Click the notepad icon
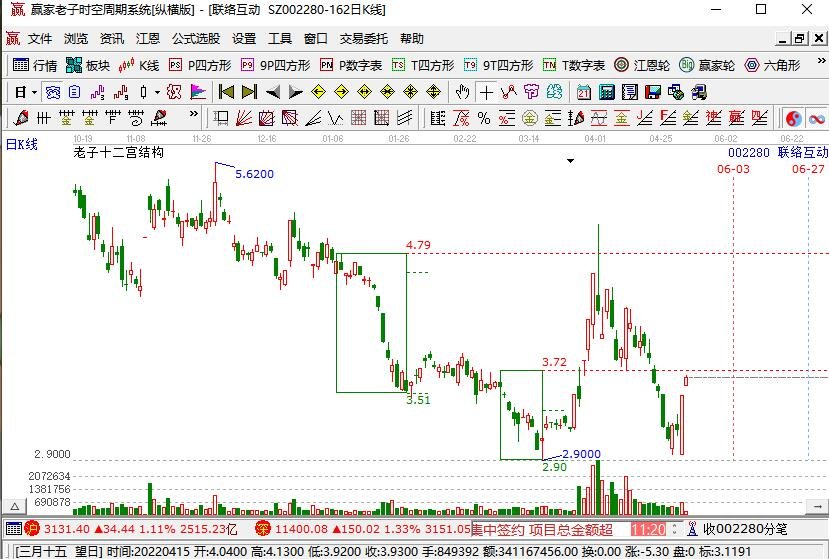829x559 pixels. pyautogui.click(x=629, y=93)
